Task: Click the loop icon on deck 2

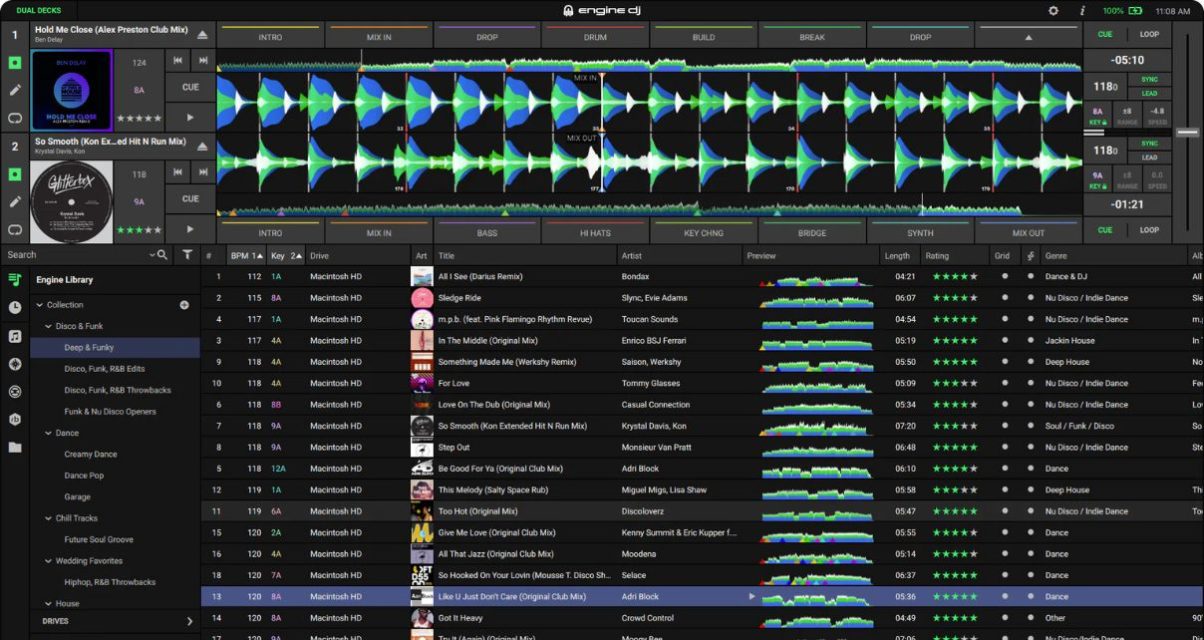Action: pyautogui.click(x=13, y=229)
